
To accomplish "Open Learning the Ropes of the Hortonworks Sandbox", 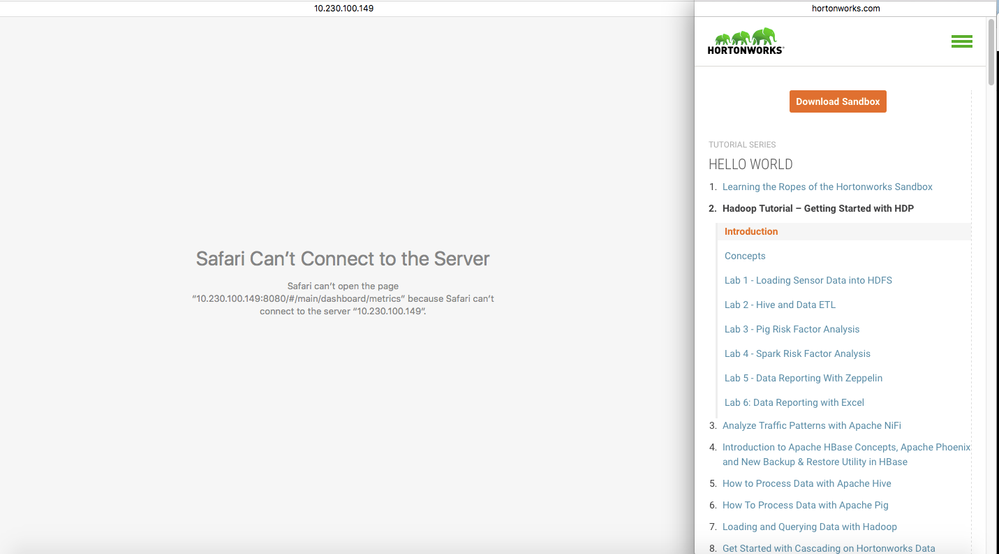I will (x=827, y=187).
